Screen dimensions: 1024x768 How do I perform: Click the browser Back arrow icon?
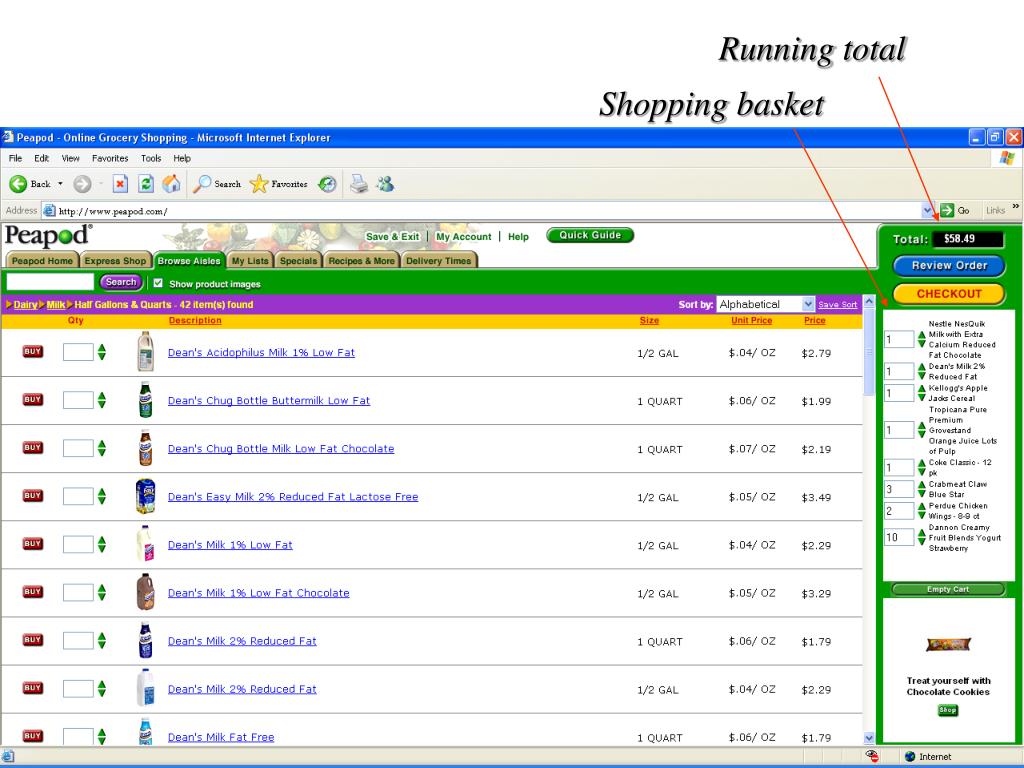click(x=18, y=184)
